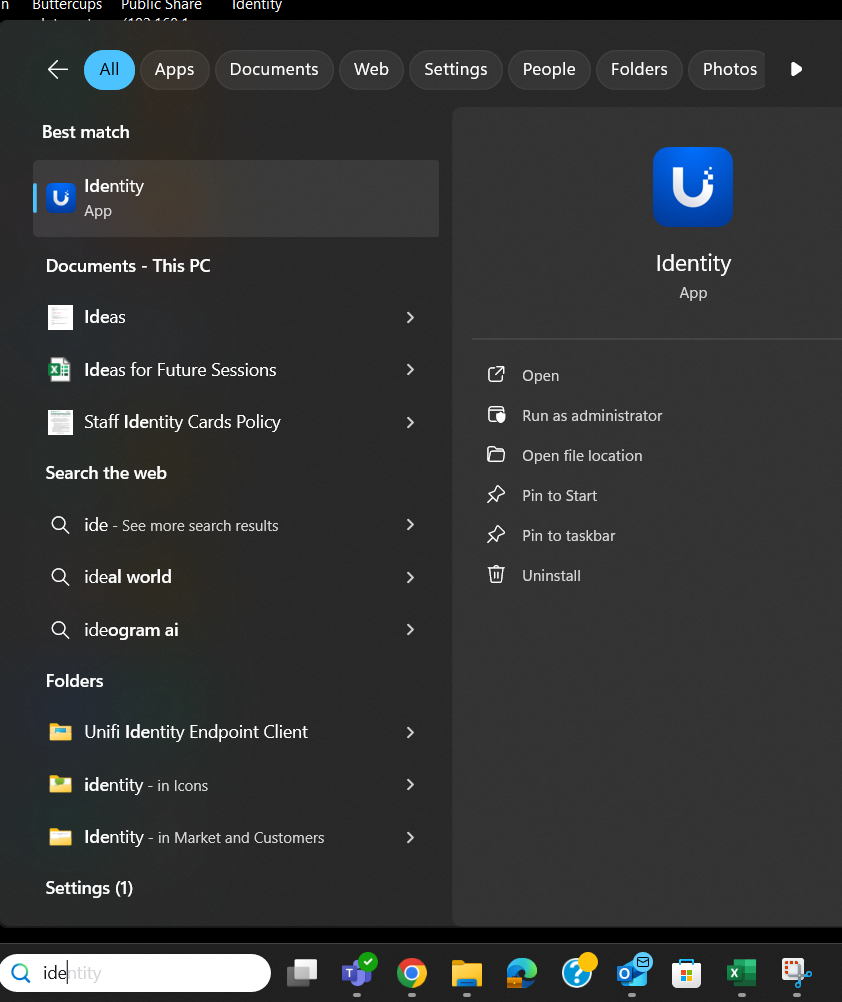Show more filter tabs with arrow
Screen dimensions: 842x1002
(796, 69)
